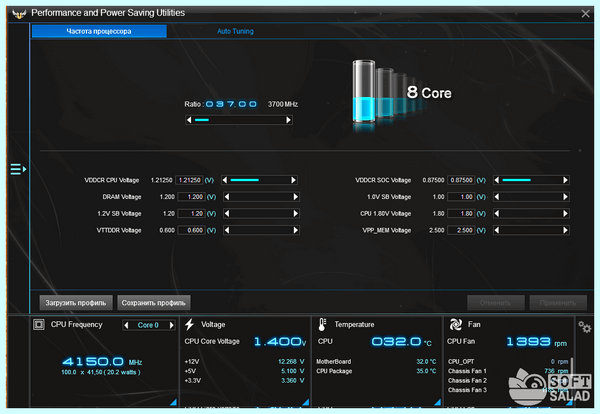Increase VPP_MEM Voltage right arrow
Image resolution: width=600 pixels, height=414 pixels.
coord(565,230)
